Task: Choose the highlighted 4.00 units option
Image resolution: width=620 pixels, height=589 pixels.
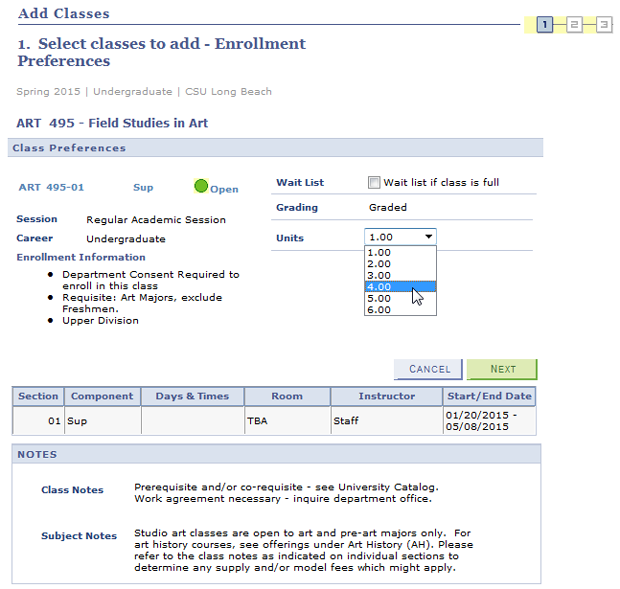Action: 400,287
